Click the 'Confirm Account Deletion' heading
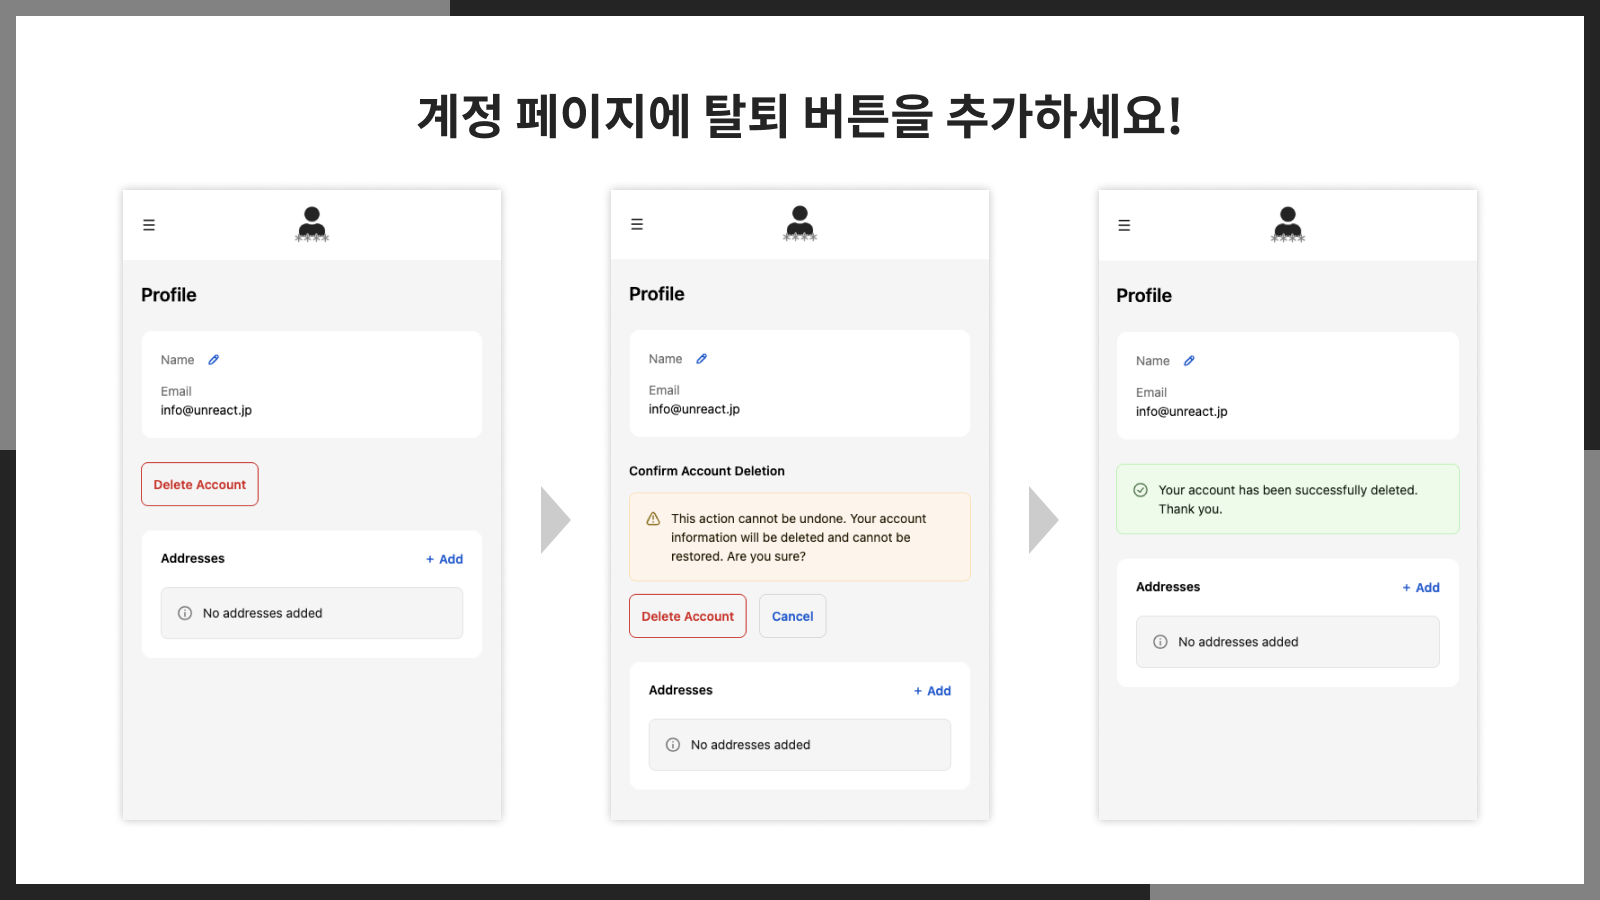Image resolution: width=1600 pixels, height=900 pixels. pyautogui.click(x=707, y=471)
